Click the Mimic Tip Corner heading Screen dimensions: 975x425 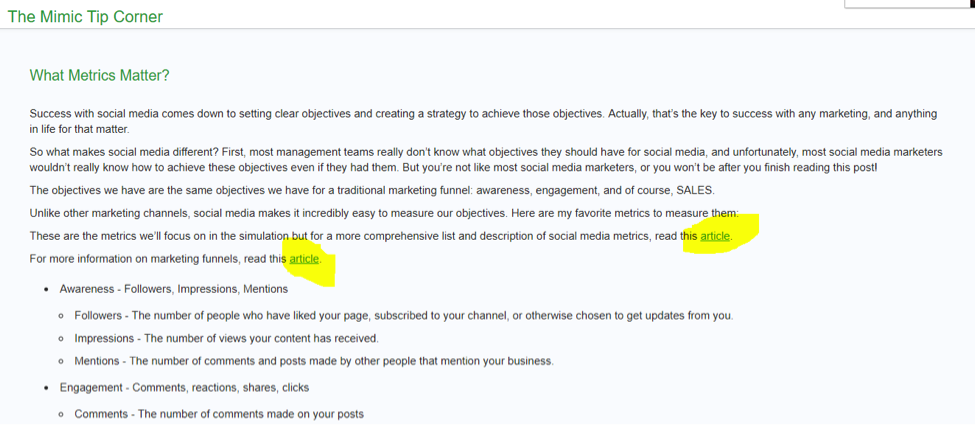point(85,16)
